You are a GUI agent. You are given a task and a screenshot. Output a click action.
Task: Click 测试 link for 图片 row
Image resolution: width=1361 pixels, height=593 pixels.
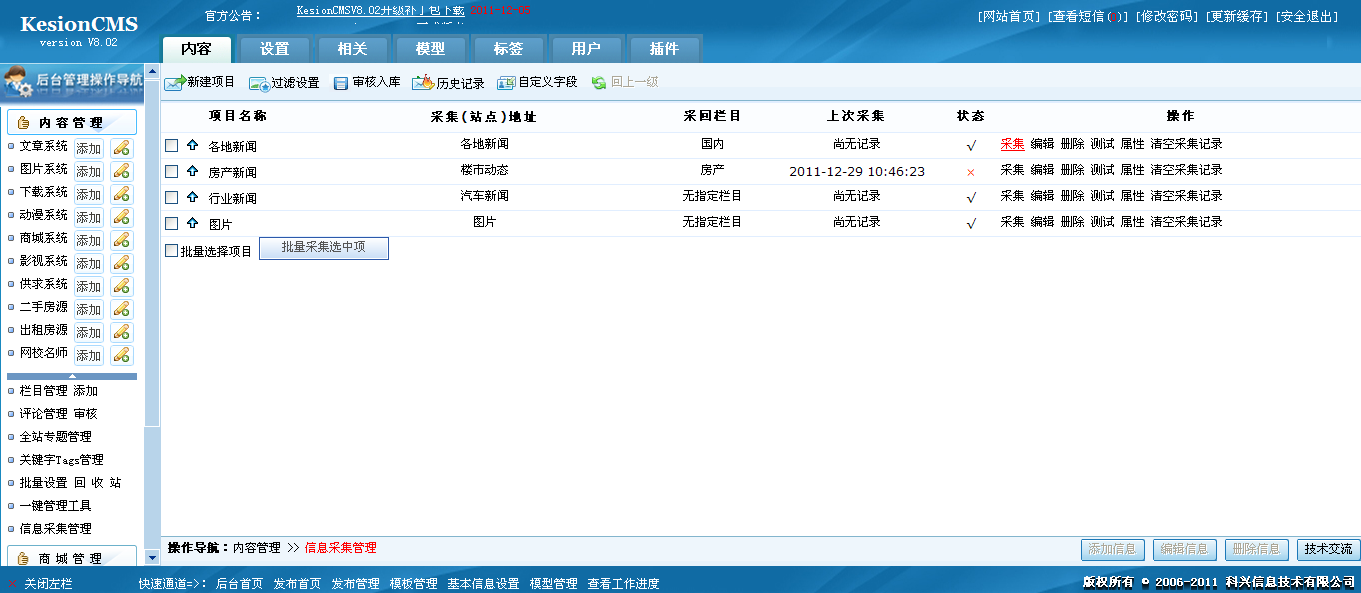[1103, 222]
